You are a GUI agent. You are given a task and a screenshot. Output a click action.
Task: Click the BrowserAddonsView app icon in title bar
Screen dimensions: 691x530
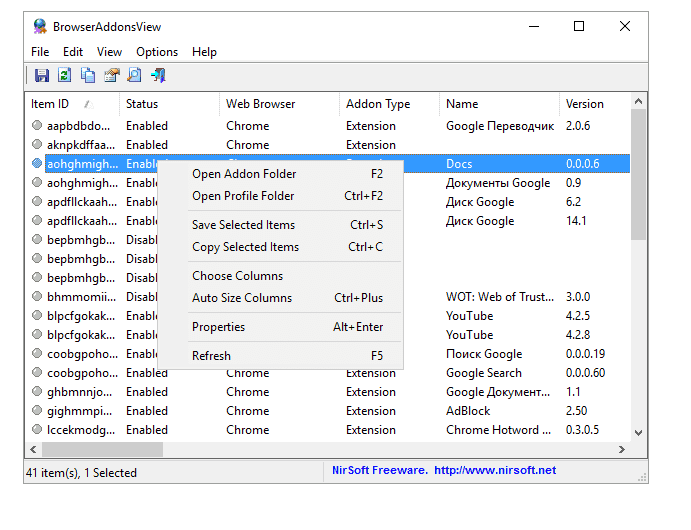click(x=39, y=27)
